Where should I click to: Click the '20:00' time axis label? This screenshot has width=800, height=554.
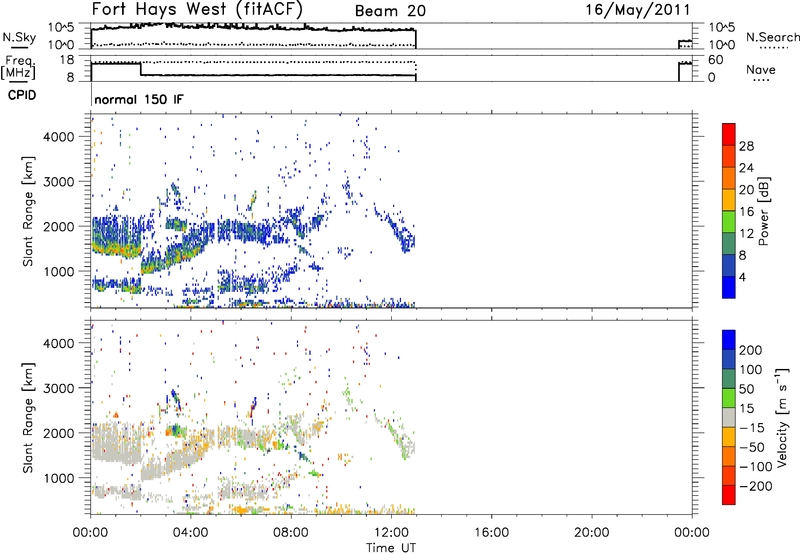pyautogui.click(x=591, y=532)
